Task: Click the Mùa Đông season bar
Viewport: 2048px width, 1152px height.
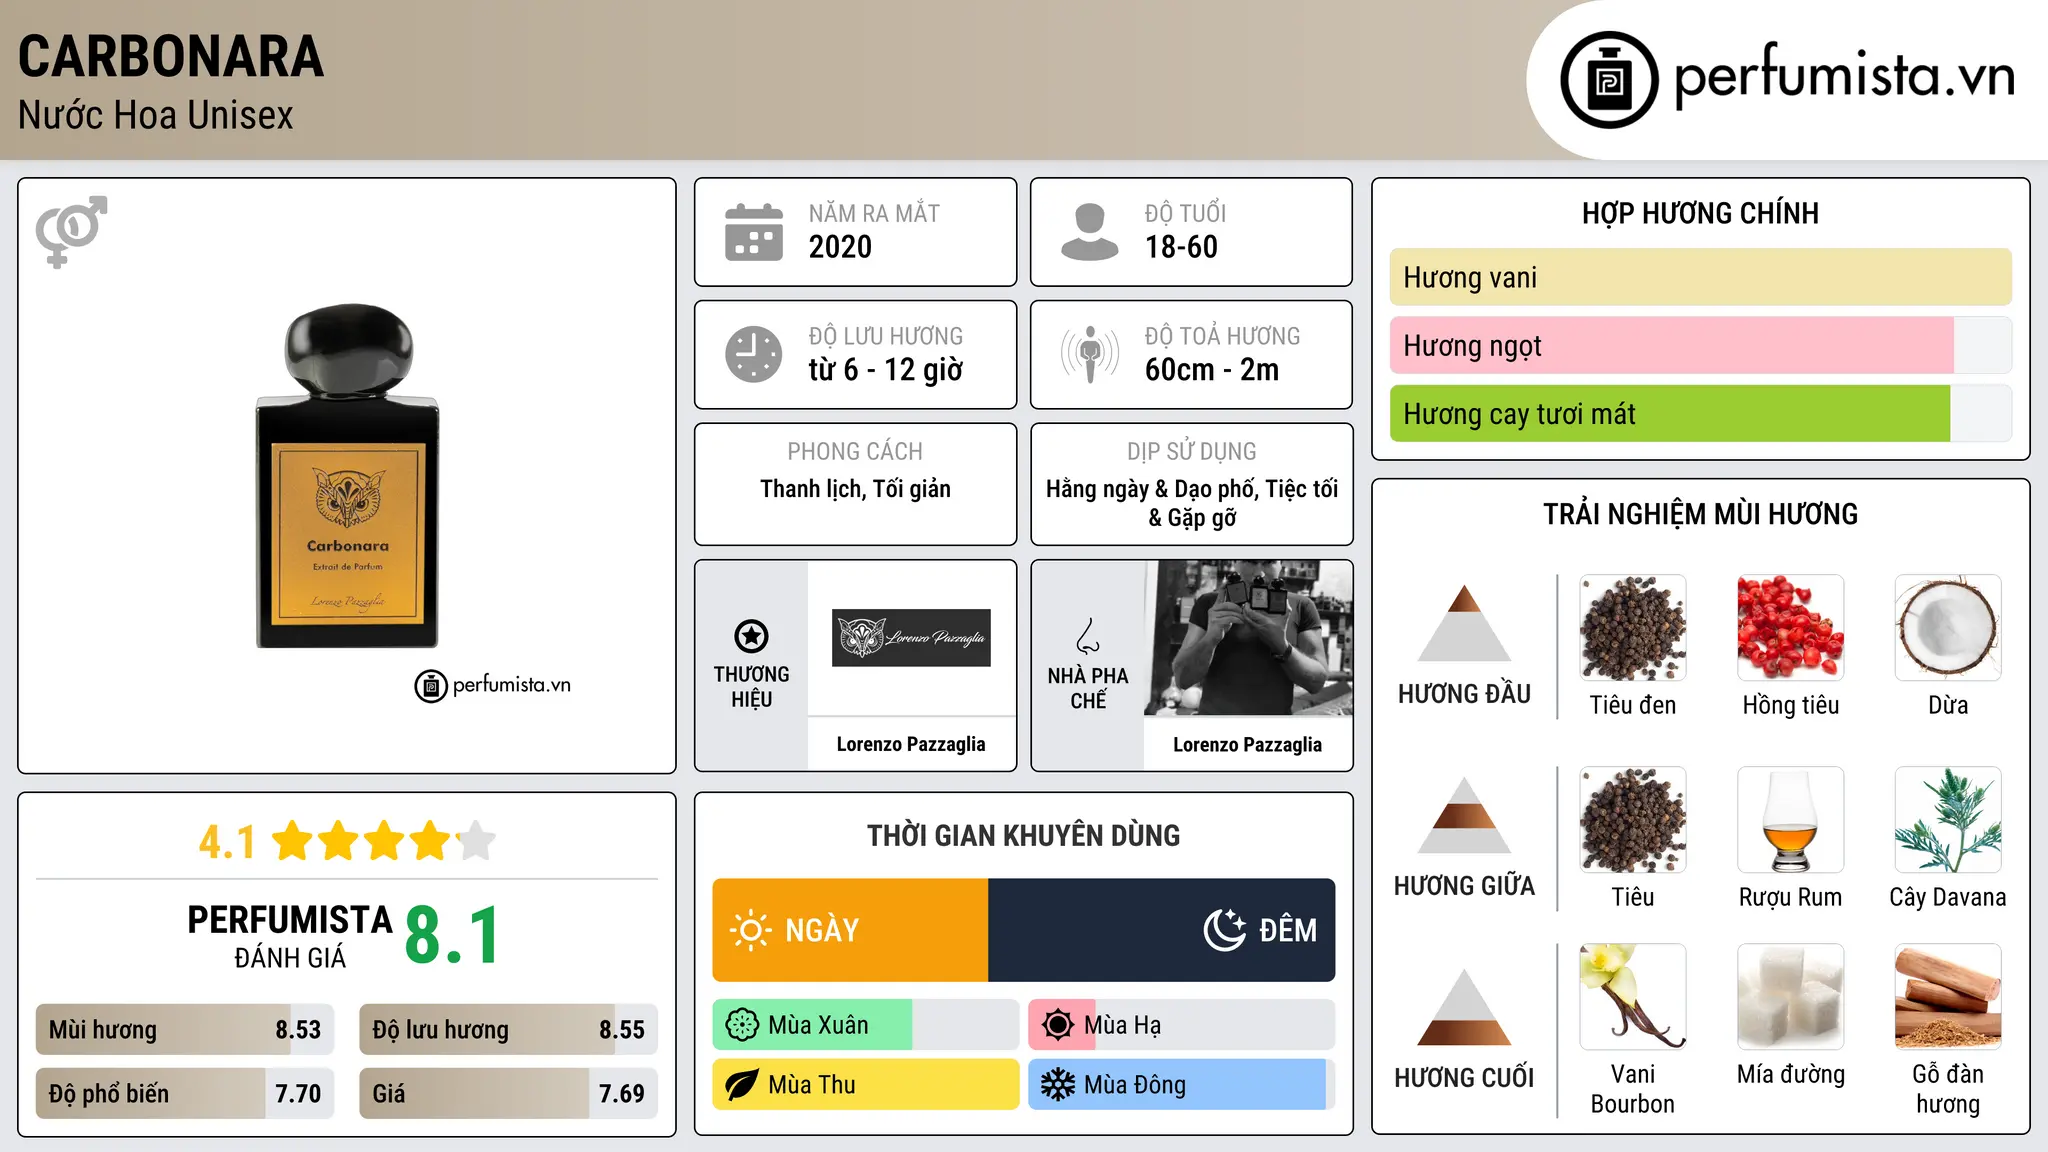Action: pyautogui.click(x=1182, y=1085)
